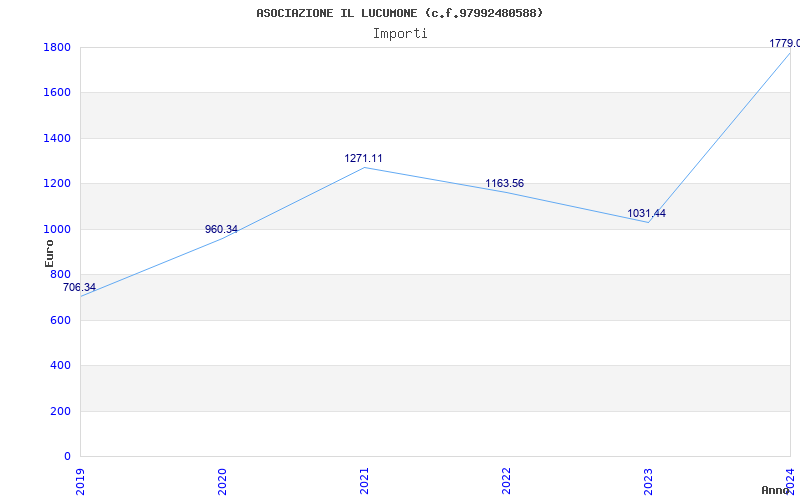
Task: Click y-axis value 0
Action: [68, 457]
